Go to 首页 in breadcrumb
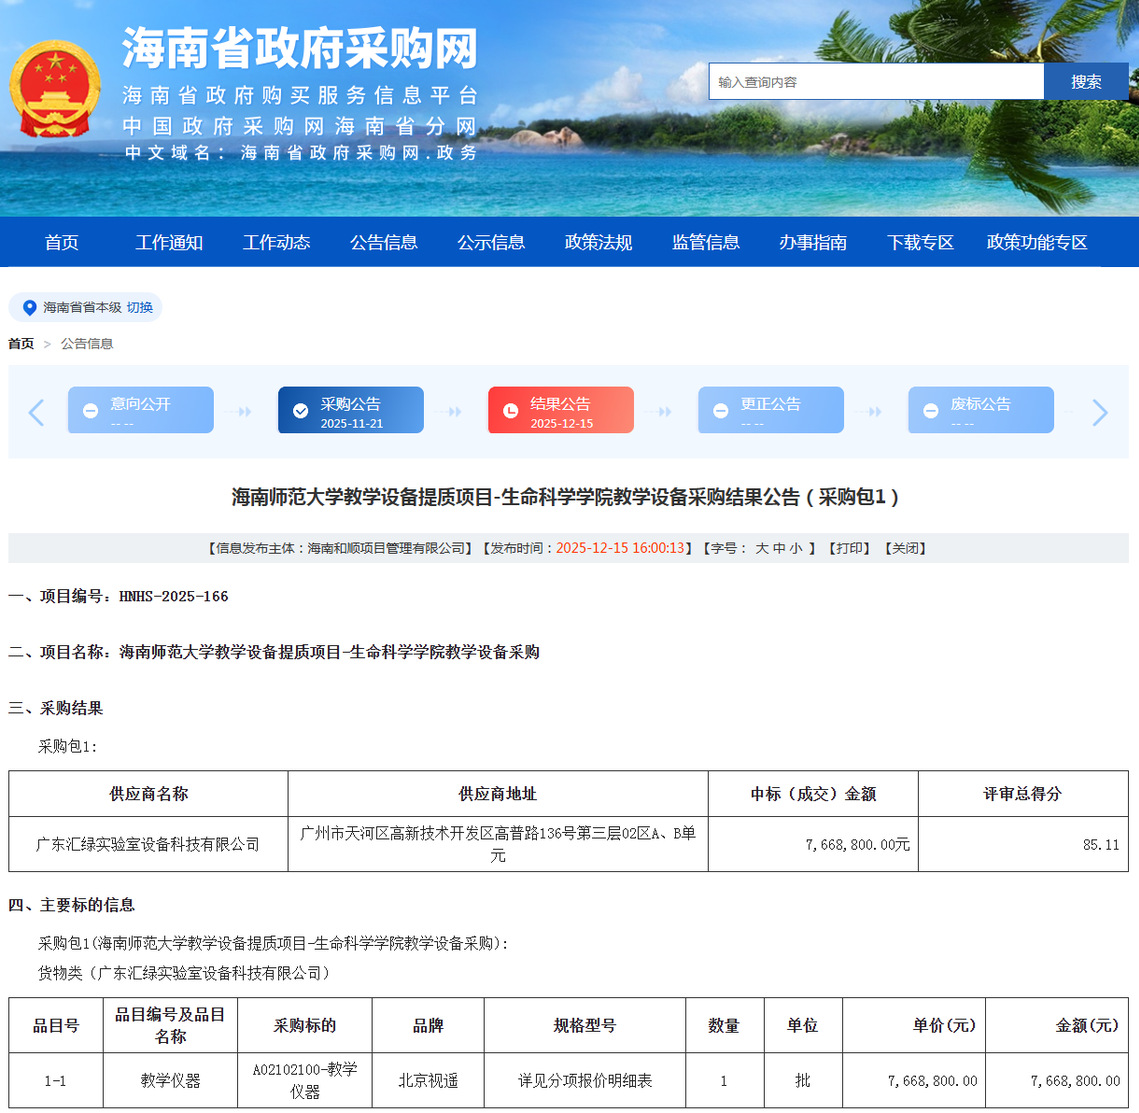Image resolution: width=1139 pixels, height=1113 pixels. pos(21,344)
